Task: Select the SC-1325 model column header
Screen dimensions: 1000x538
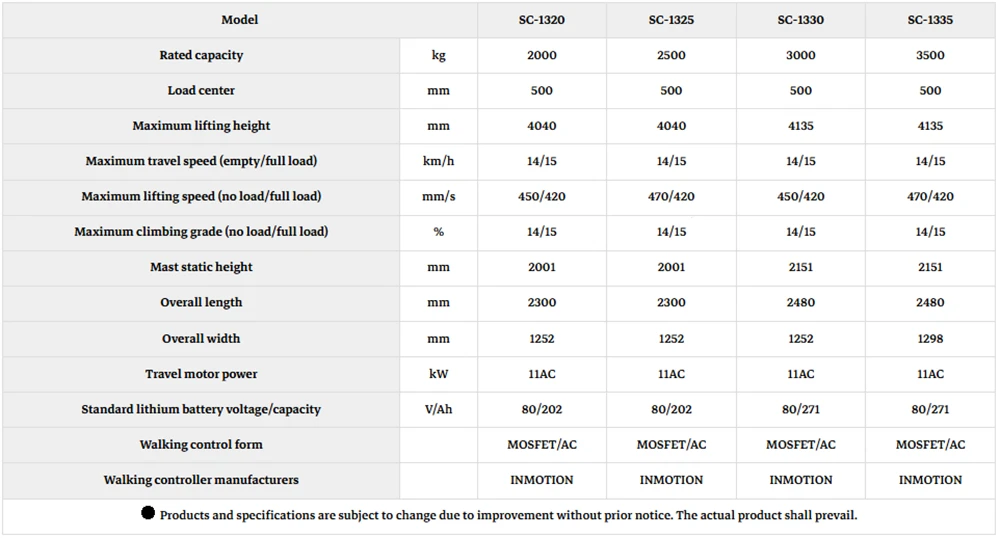Action: [671, 20]
